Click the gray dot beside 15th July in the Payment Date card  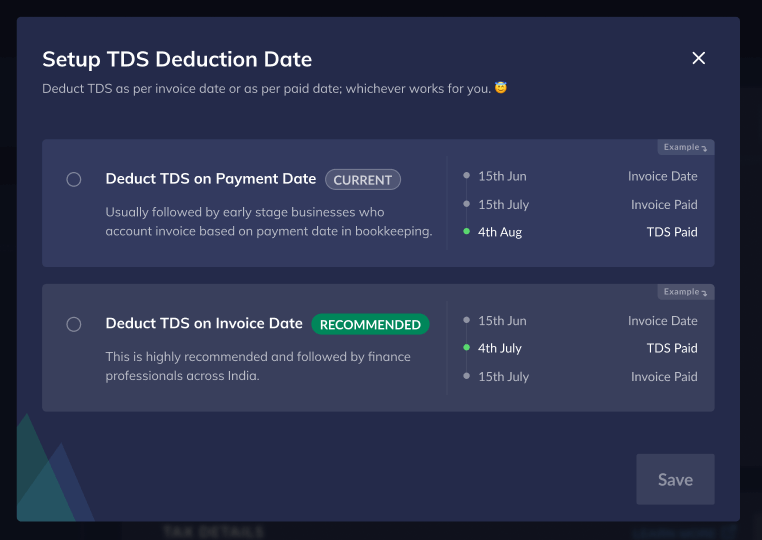[466, 204]
